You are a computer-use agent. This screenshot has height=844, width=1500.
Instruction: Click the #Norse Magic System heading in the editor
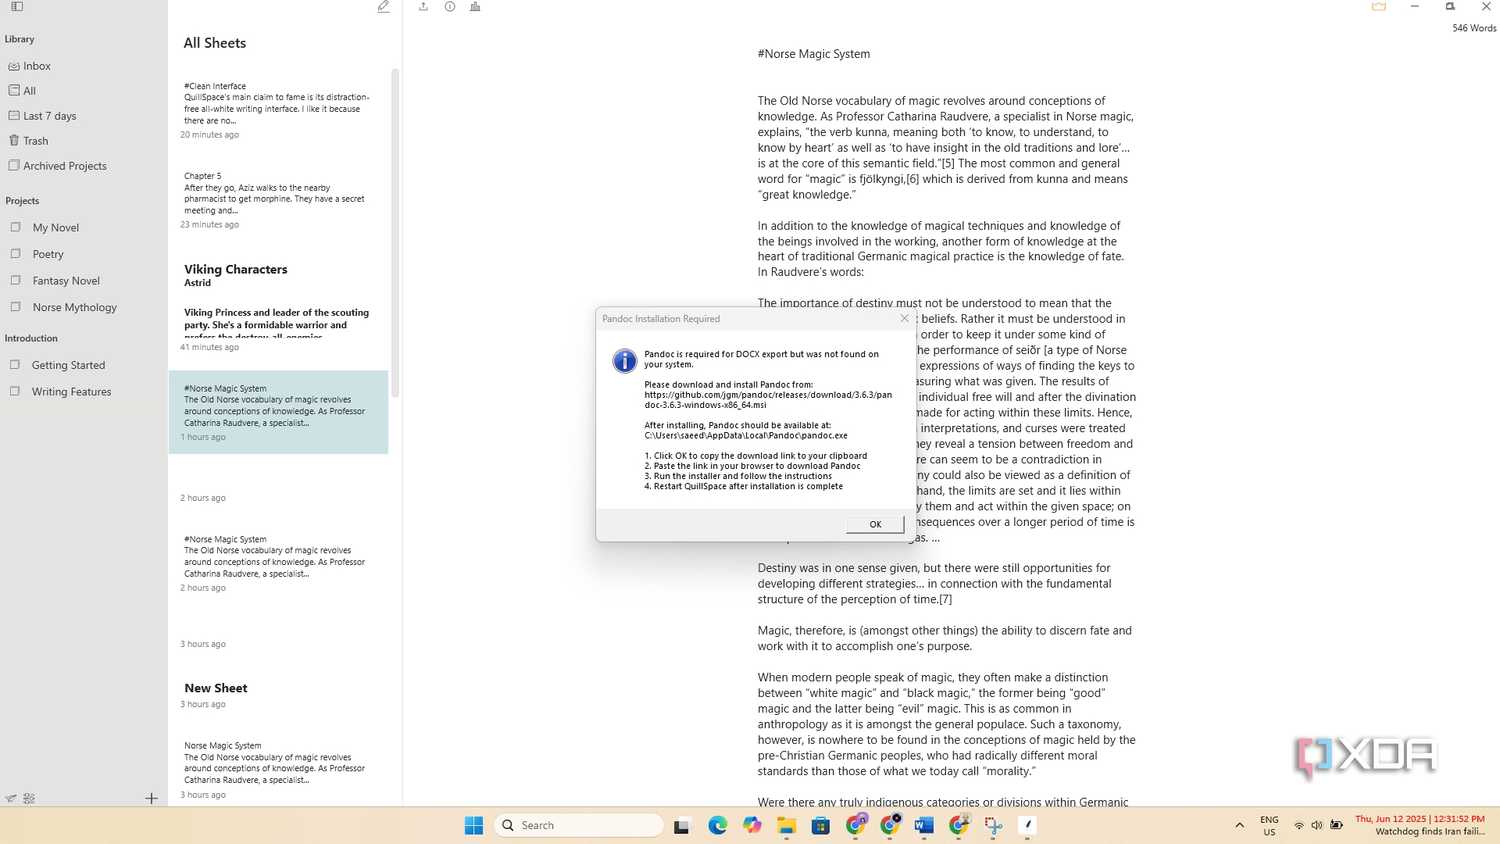pos(814,54)
